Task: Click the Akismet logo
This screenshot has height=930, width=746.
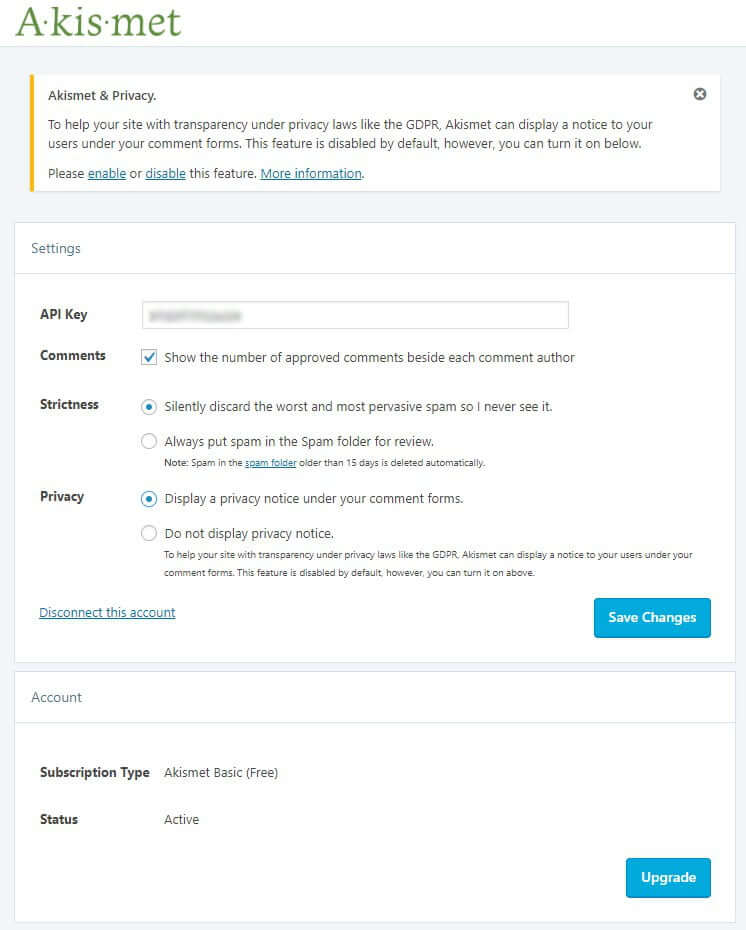Action: pos(98,22)
